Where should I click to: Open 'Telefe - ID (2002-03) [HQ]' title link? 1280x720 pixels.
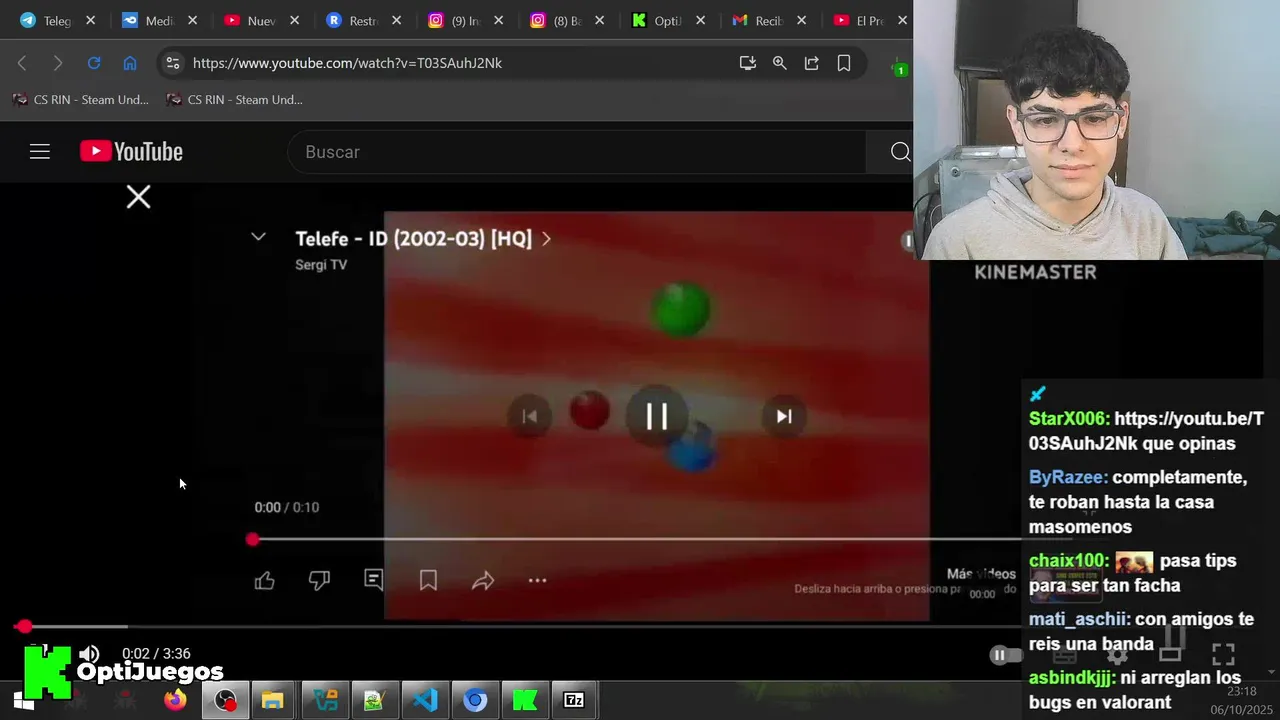click(x=413, y=239)
